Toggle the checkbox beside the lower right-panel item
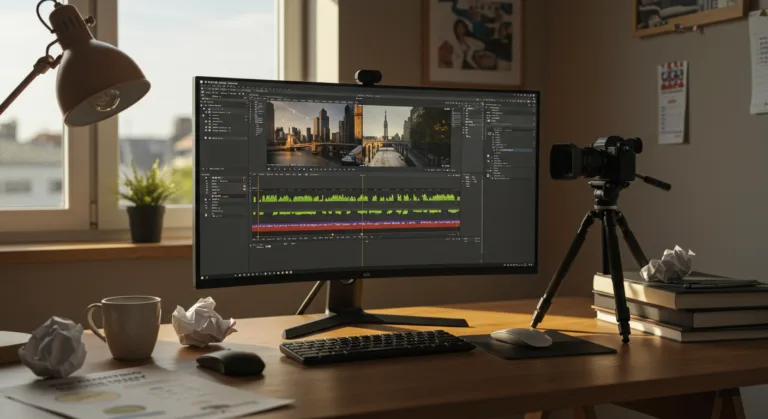This screenshot has height=419, width=768. (x=489, y=172)
